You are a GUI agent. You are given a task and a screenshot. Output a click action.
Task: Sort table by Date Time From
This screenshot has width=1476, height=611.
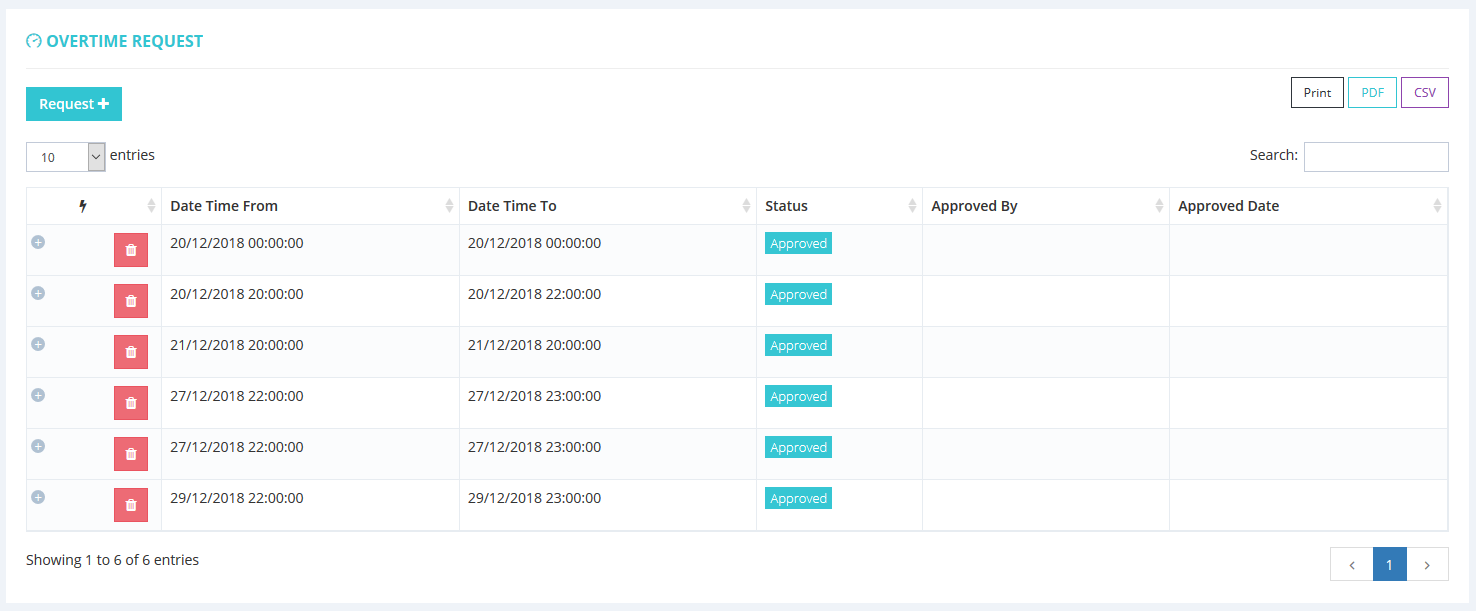[310, 206]
